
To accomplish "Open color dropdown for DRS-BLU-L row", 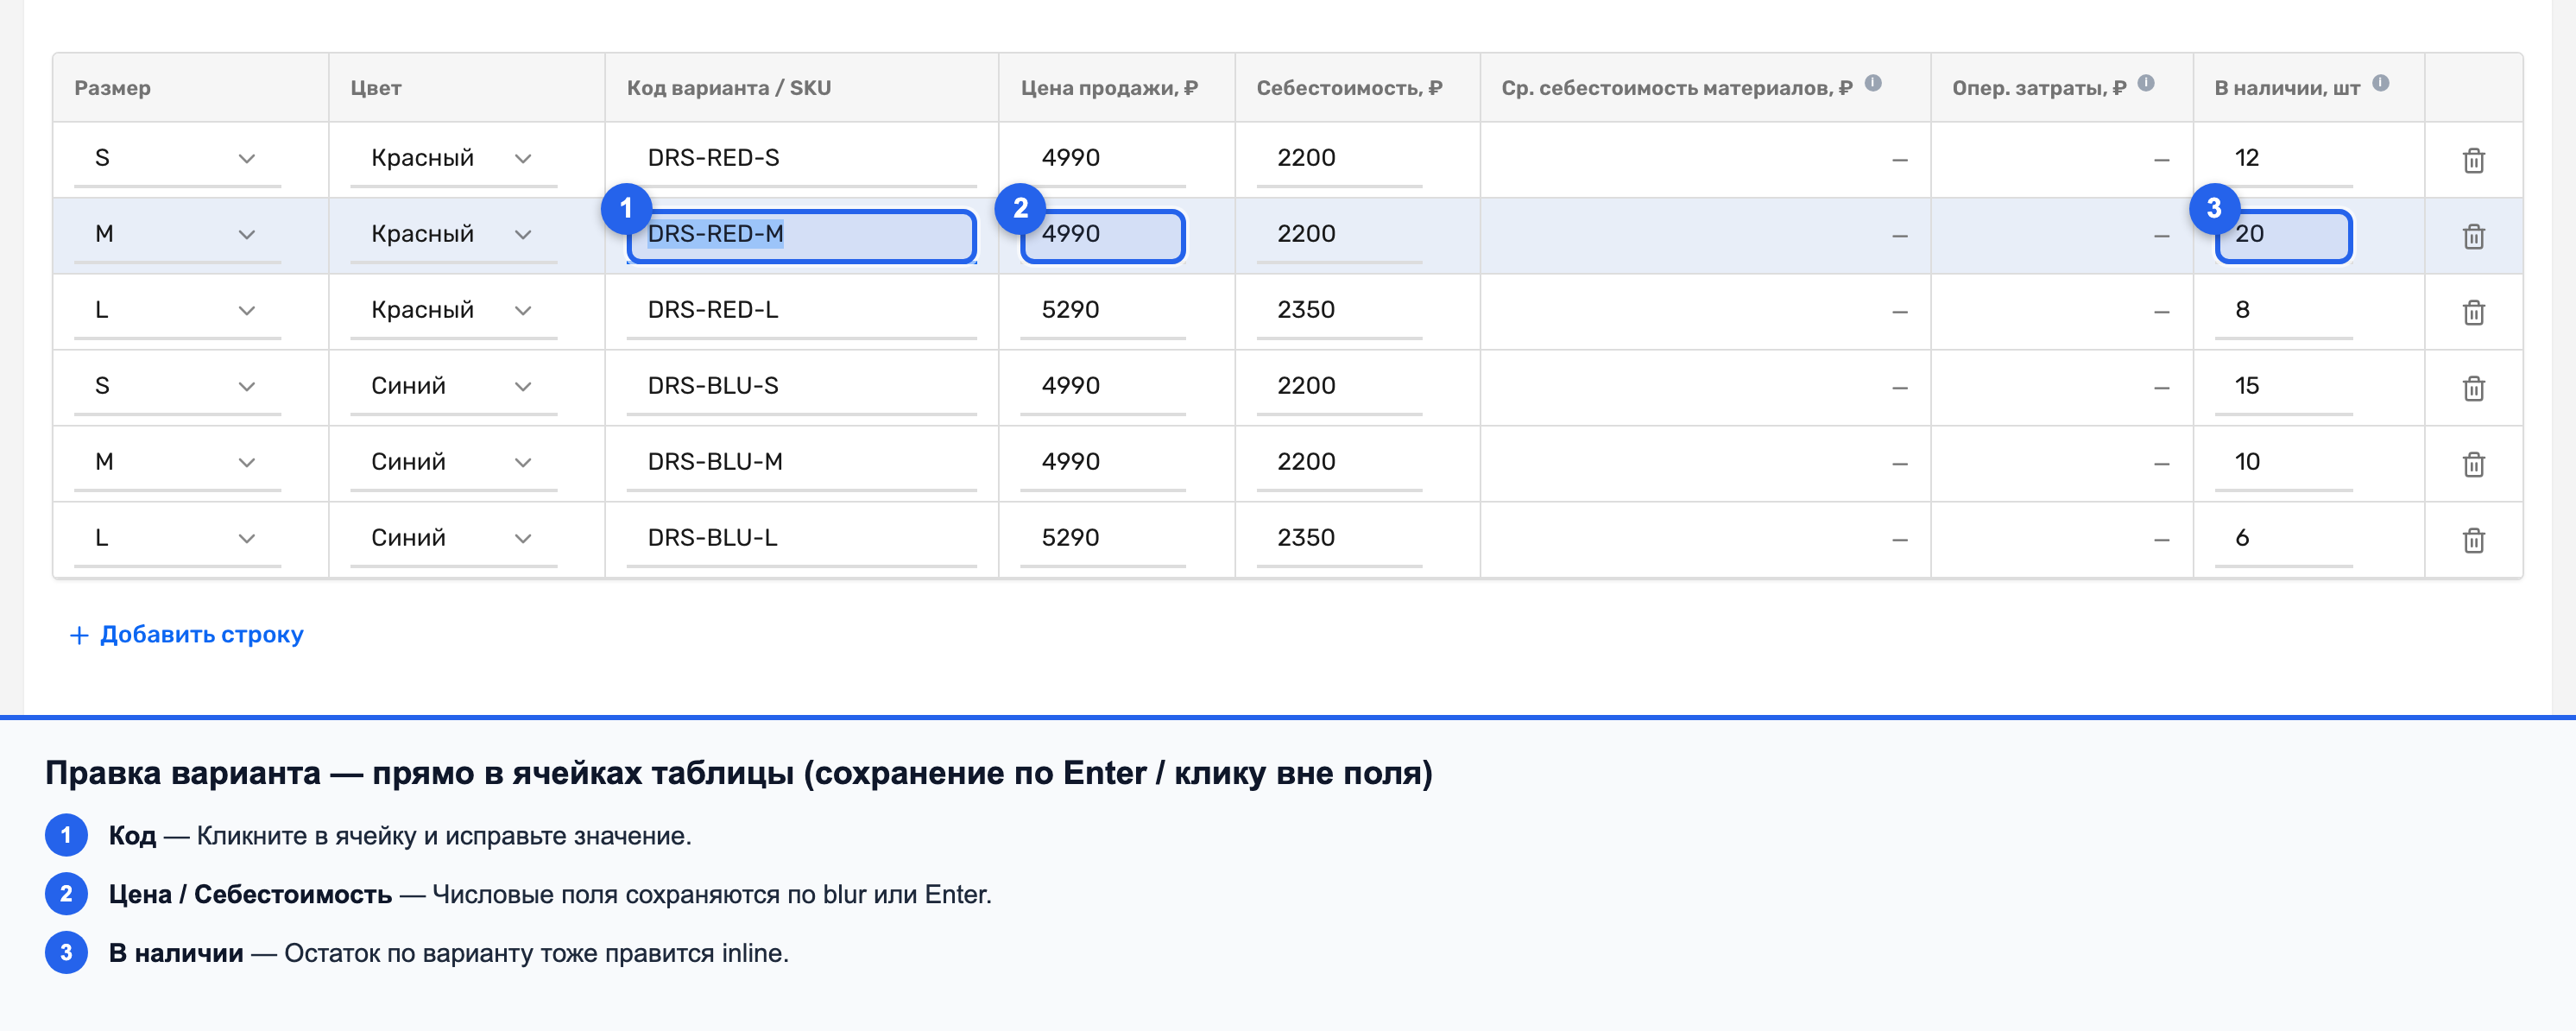I will [453, 539].
